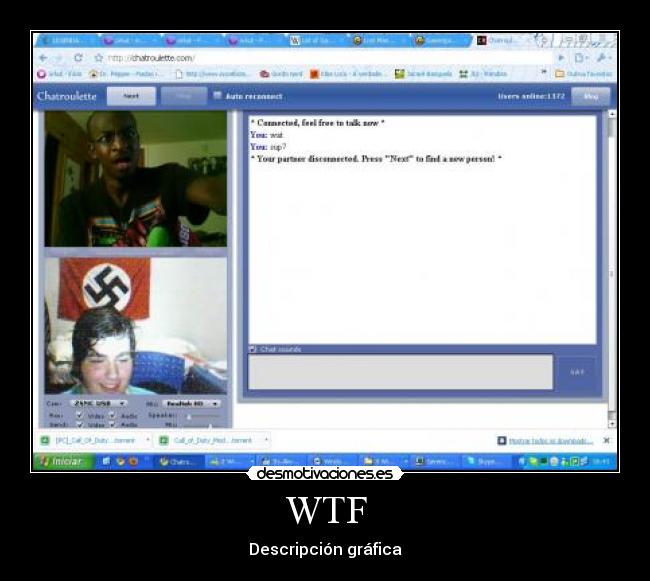Open the page menu icon in toolbar
Screen dimensions: 650x581
(581, 58)
